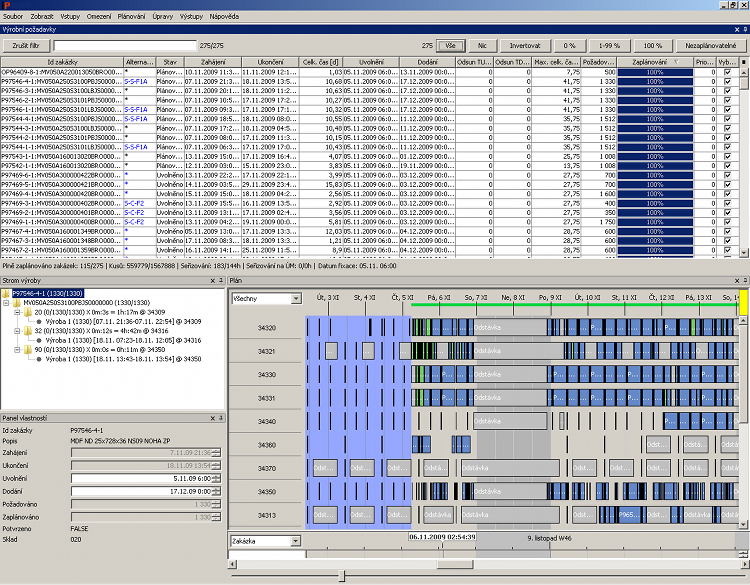The image size is (750, 585).
Task: Open the Vstupy menu
Action: (x=70, y=16)
